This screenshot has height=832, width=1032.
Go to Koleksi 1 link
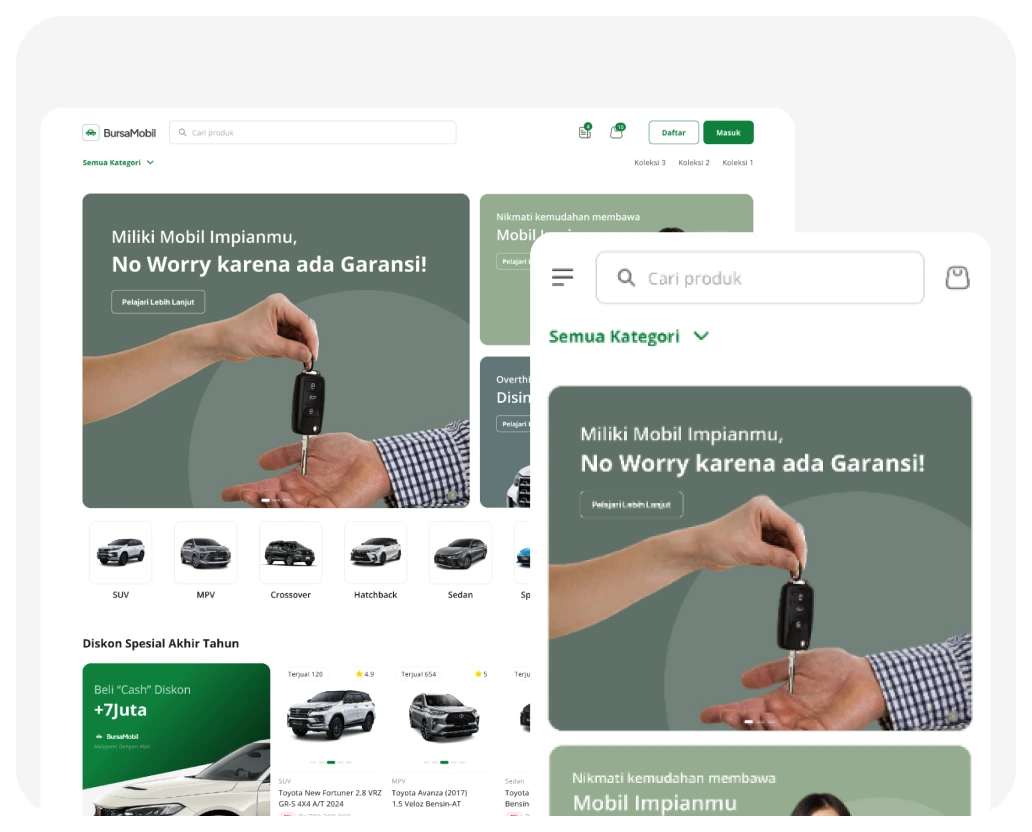(x=737, y=162)
